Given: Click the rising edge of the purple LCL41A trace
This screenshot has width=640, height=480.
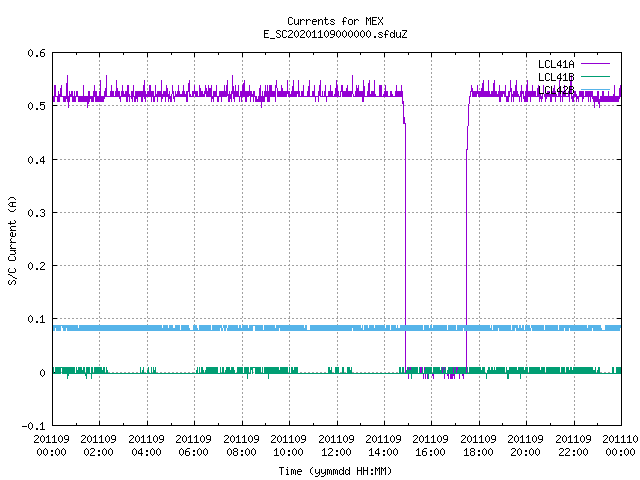Looking at the screenshot, I should tap(467, 245).
